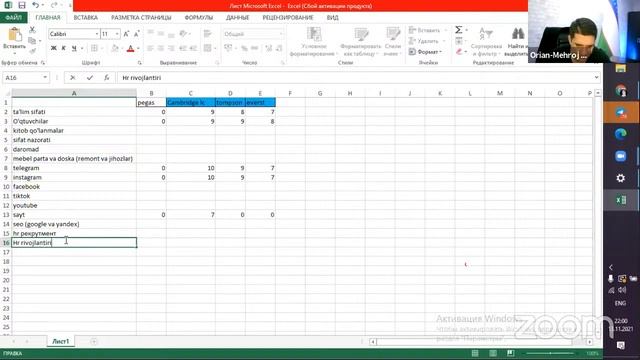Switch to the РЕЦЕНЗИРОВАНИЕ tab
Image resolution: width=640 pixels, height=360 pixels.
click(288, 18)
